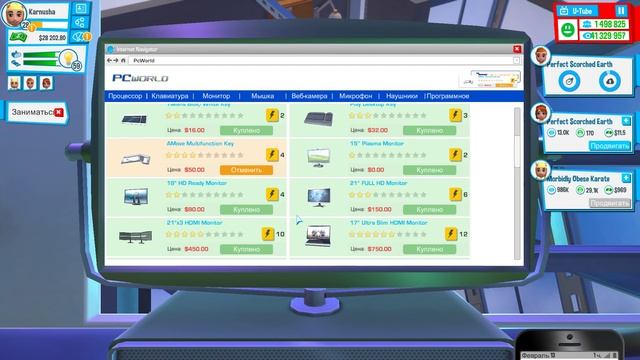This screenshot has height=360, width=640.
Task: Click Куплено button for the $16.00 keyboard
Action: (x=246, y=131)
